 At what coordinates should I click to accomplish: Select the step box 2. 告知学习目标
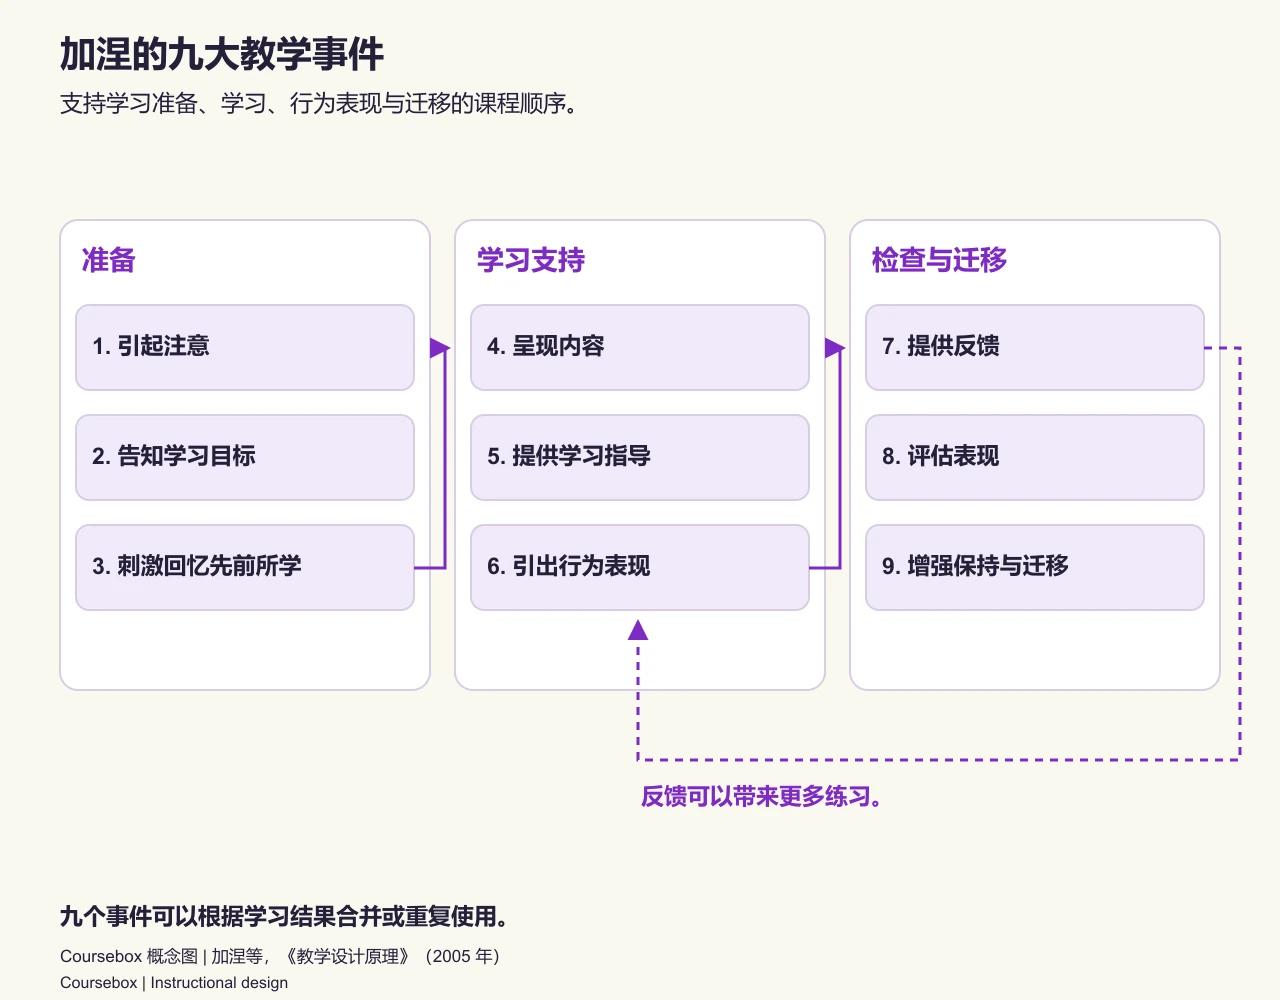245,457
